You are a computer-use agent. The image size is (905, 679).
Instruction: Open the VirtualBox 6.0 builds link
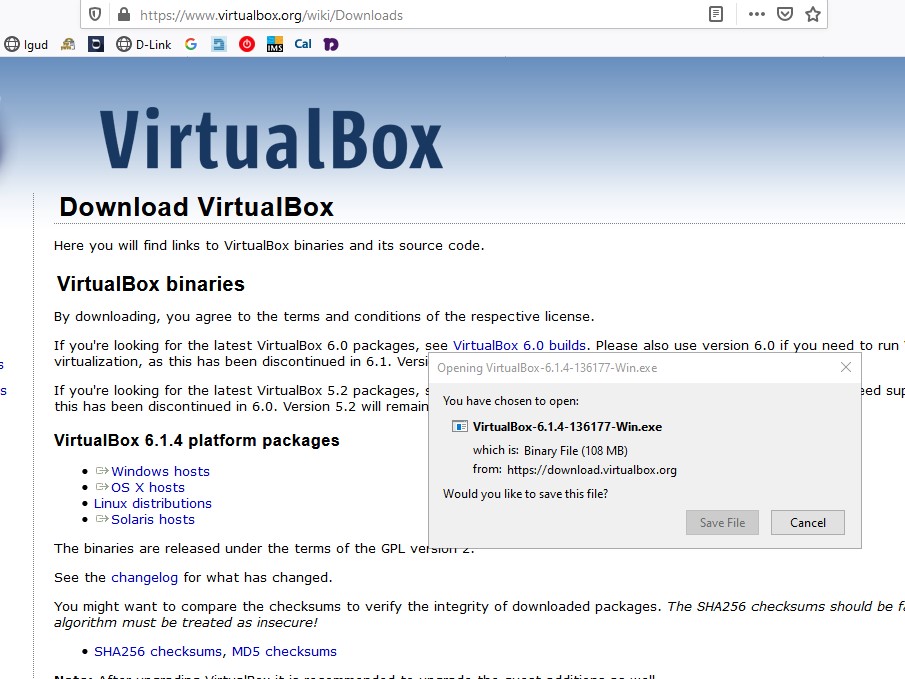(519, 345)
